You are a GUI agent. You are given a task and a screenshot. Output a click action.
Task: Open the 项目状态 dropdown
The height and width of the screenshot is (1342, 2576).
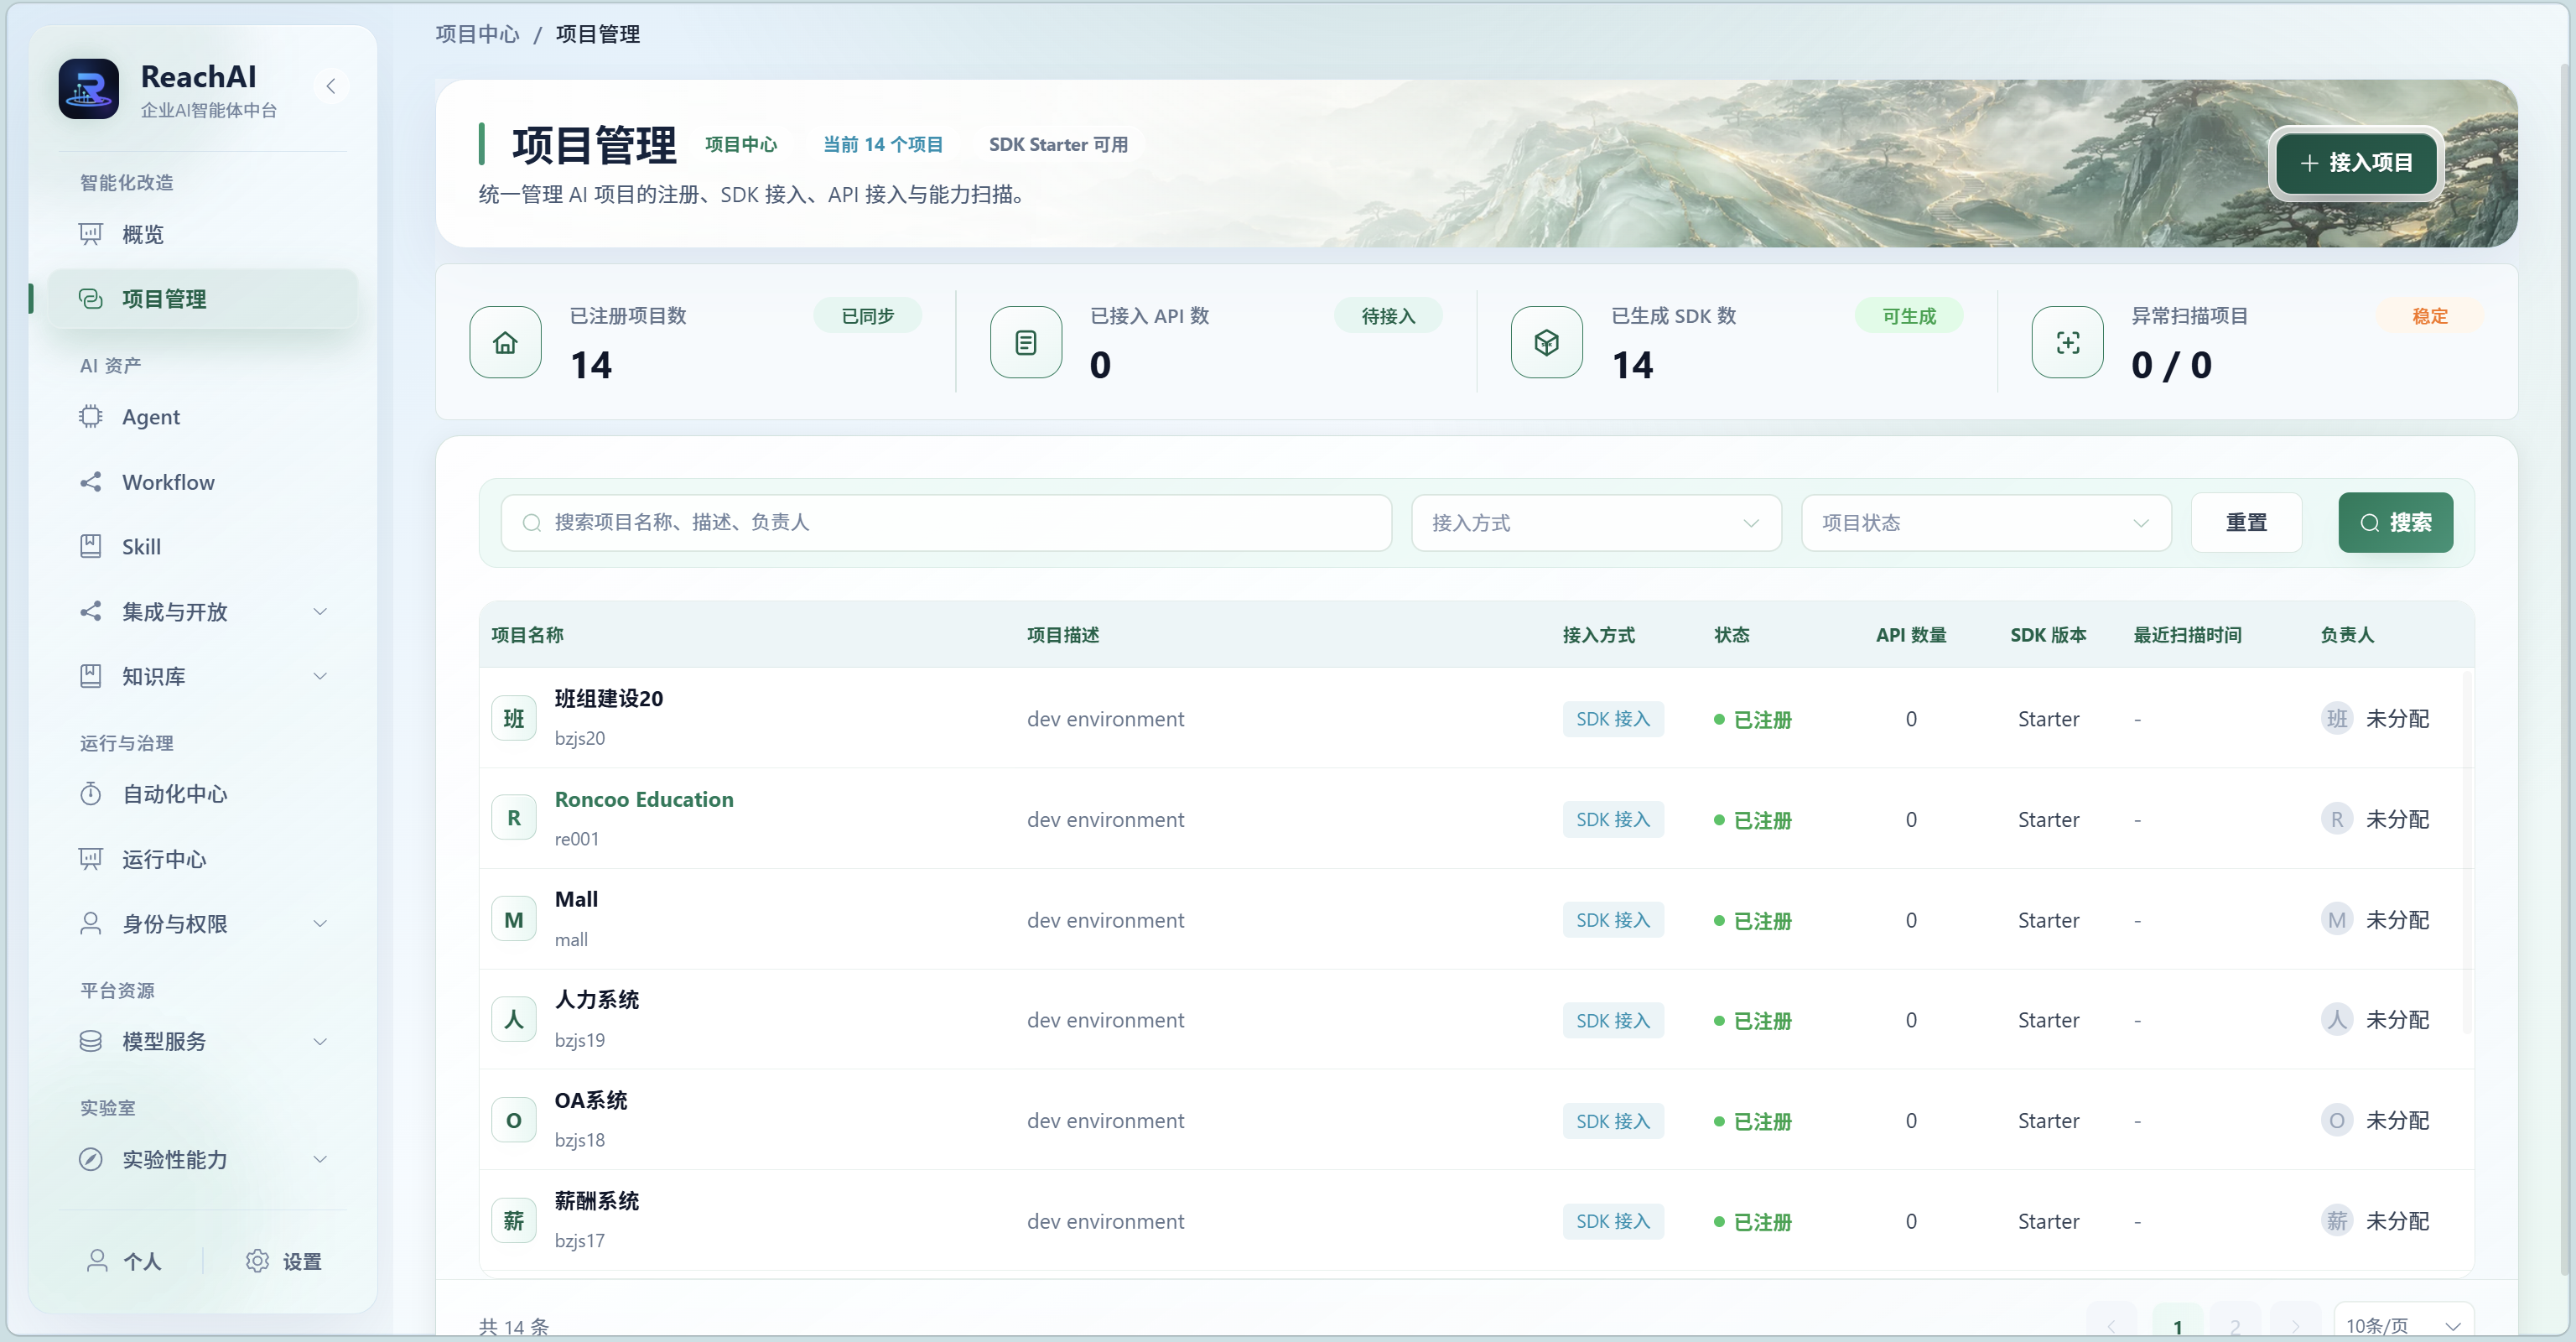[1986, 522]
